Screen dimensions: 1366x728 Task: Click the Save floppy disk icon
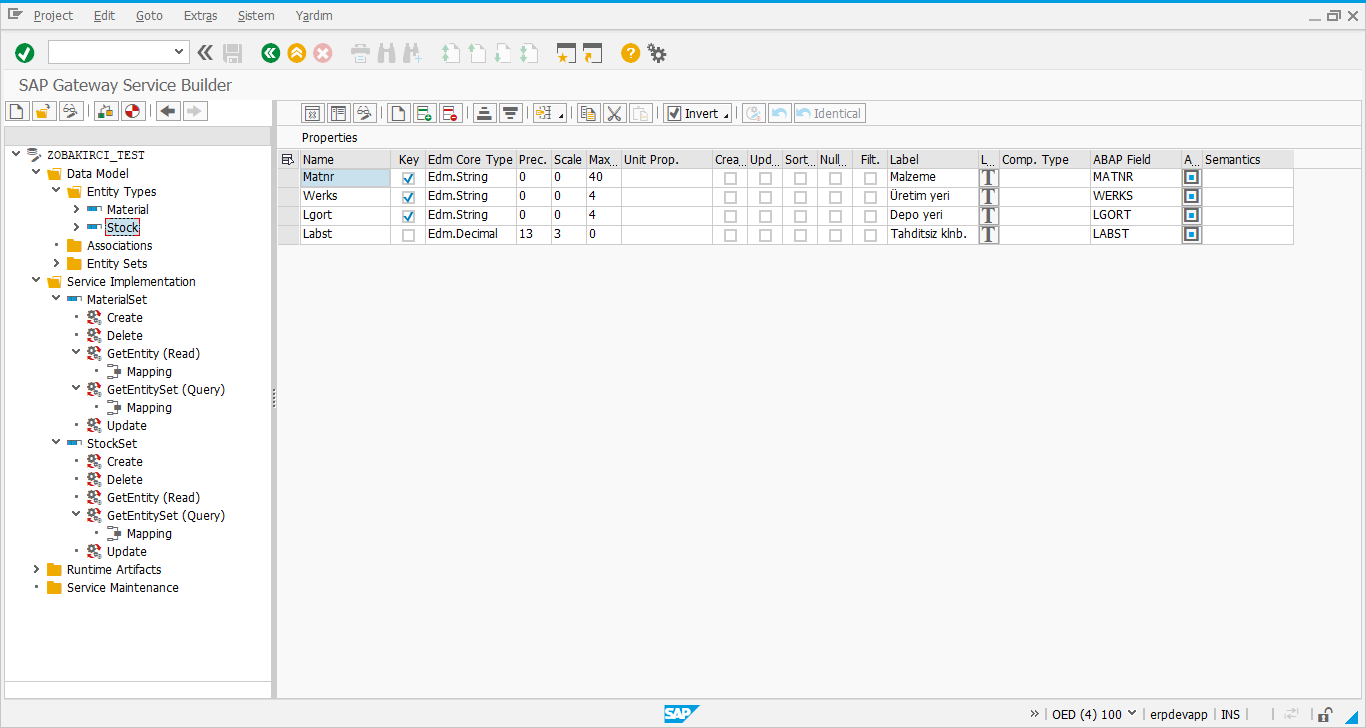(x=233, y=53)
